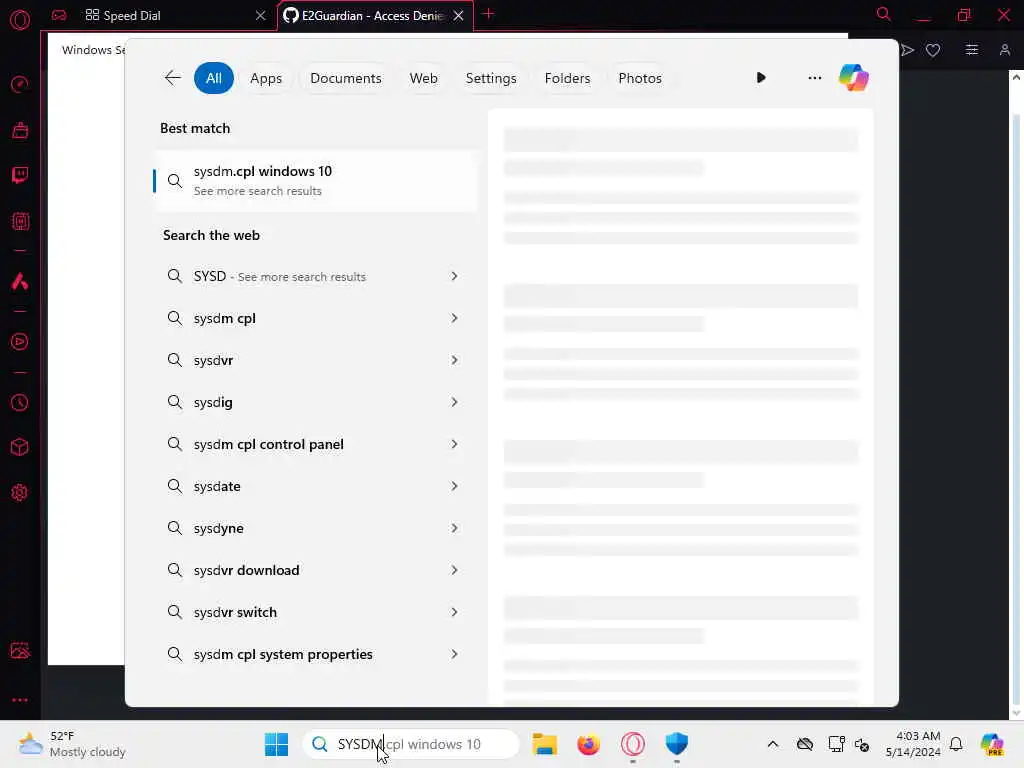Viewport: 1024px width, 768px height.
Task: Open Opera GX from taskbar
Action: [633, 744]
